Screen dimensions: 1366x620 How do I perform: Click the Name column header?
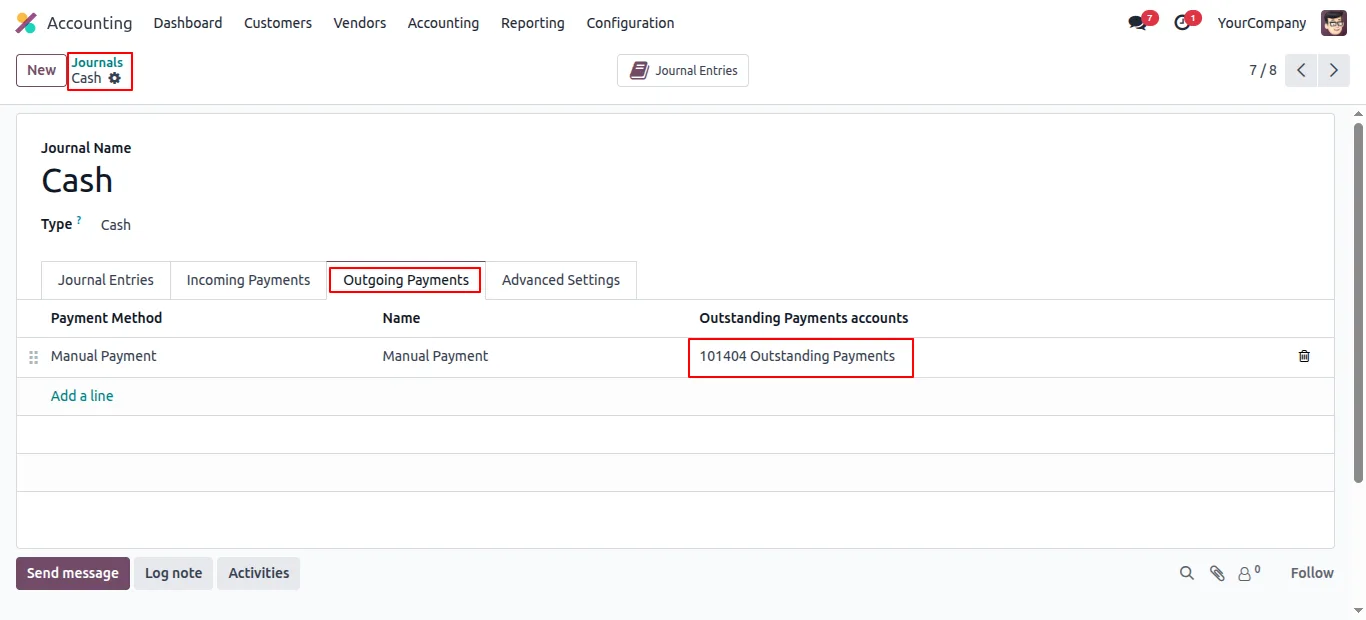[x=401, y=318]
